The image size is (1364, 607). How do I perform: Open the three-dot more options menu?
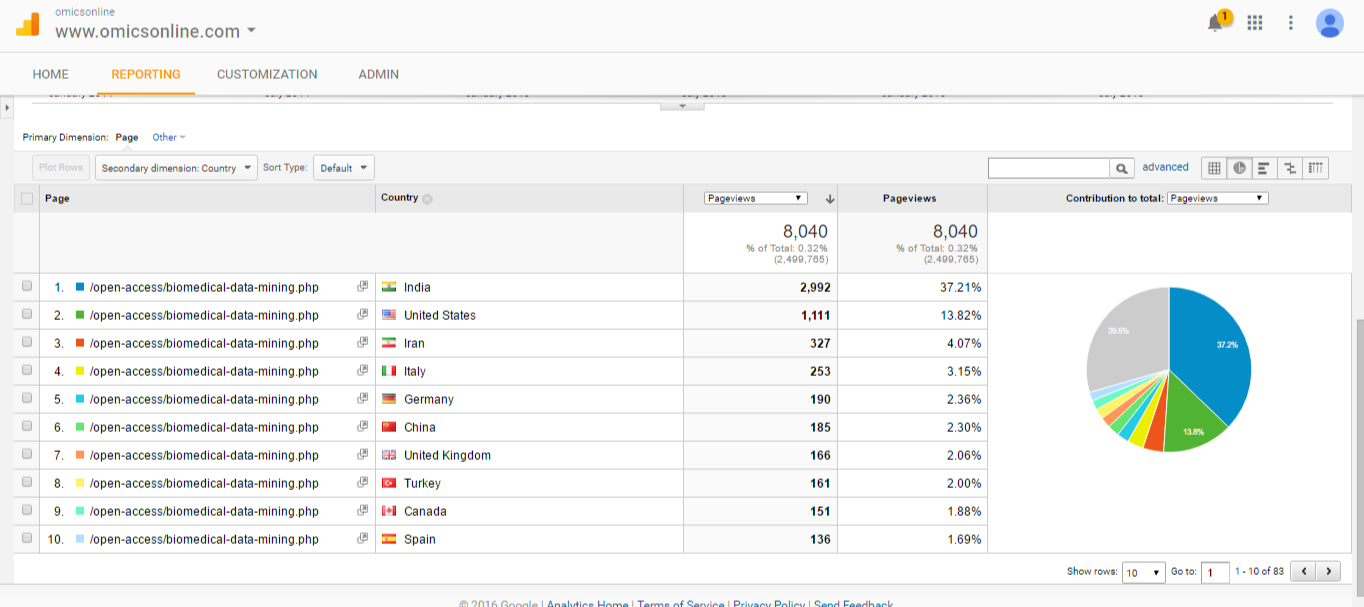pyautogui.click(x=1291, y=23)
